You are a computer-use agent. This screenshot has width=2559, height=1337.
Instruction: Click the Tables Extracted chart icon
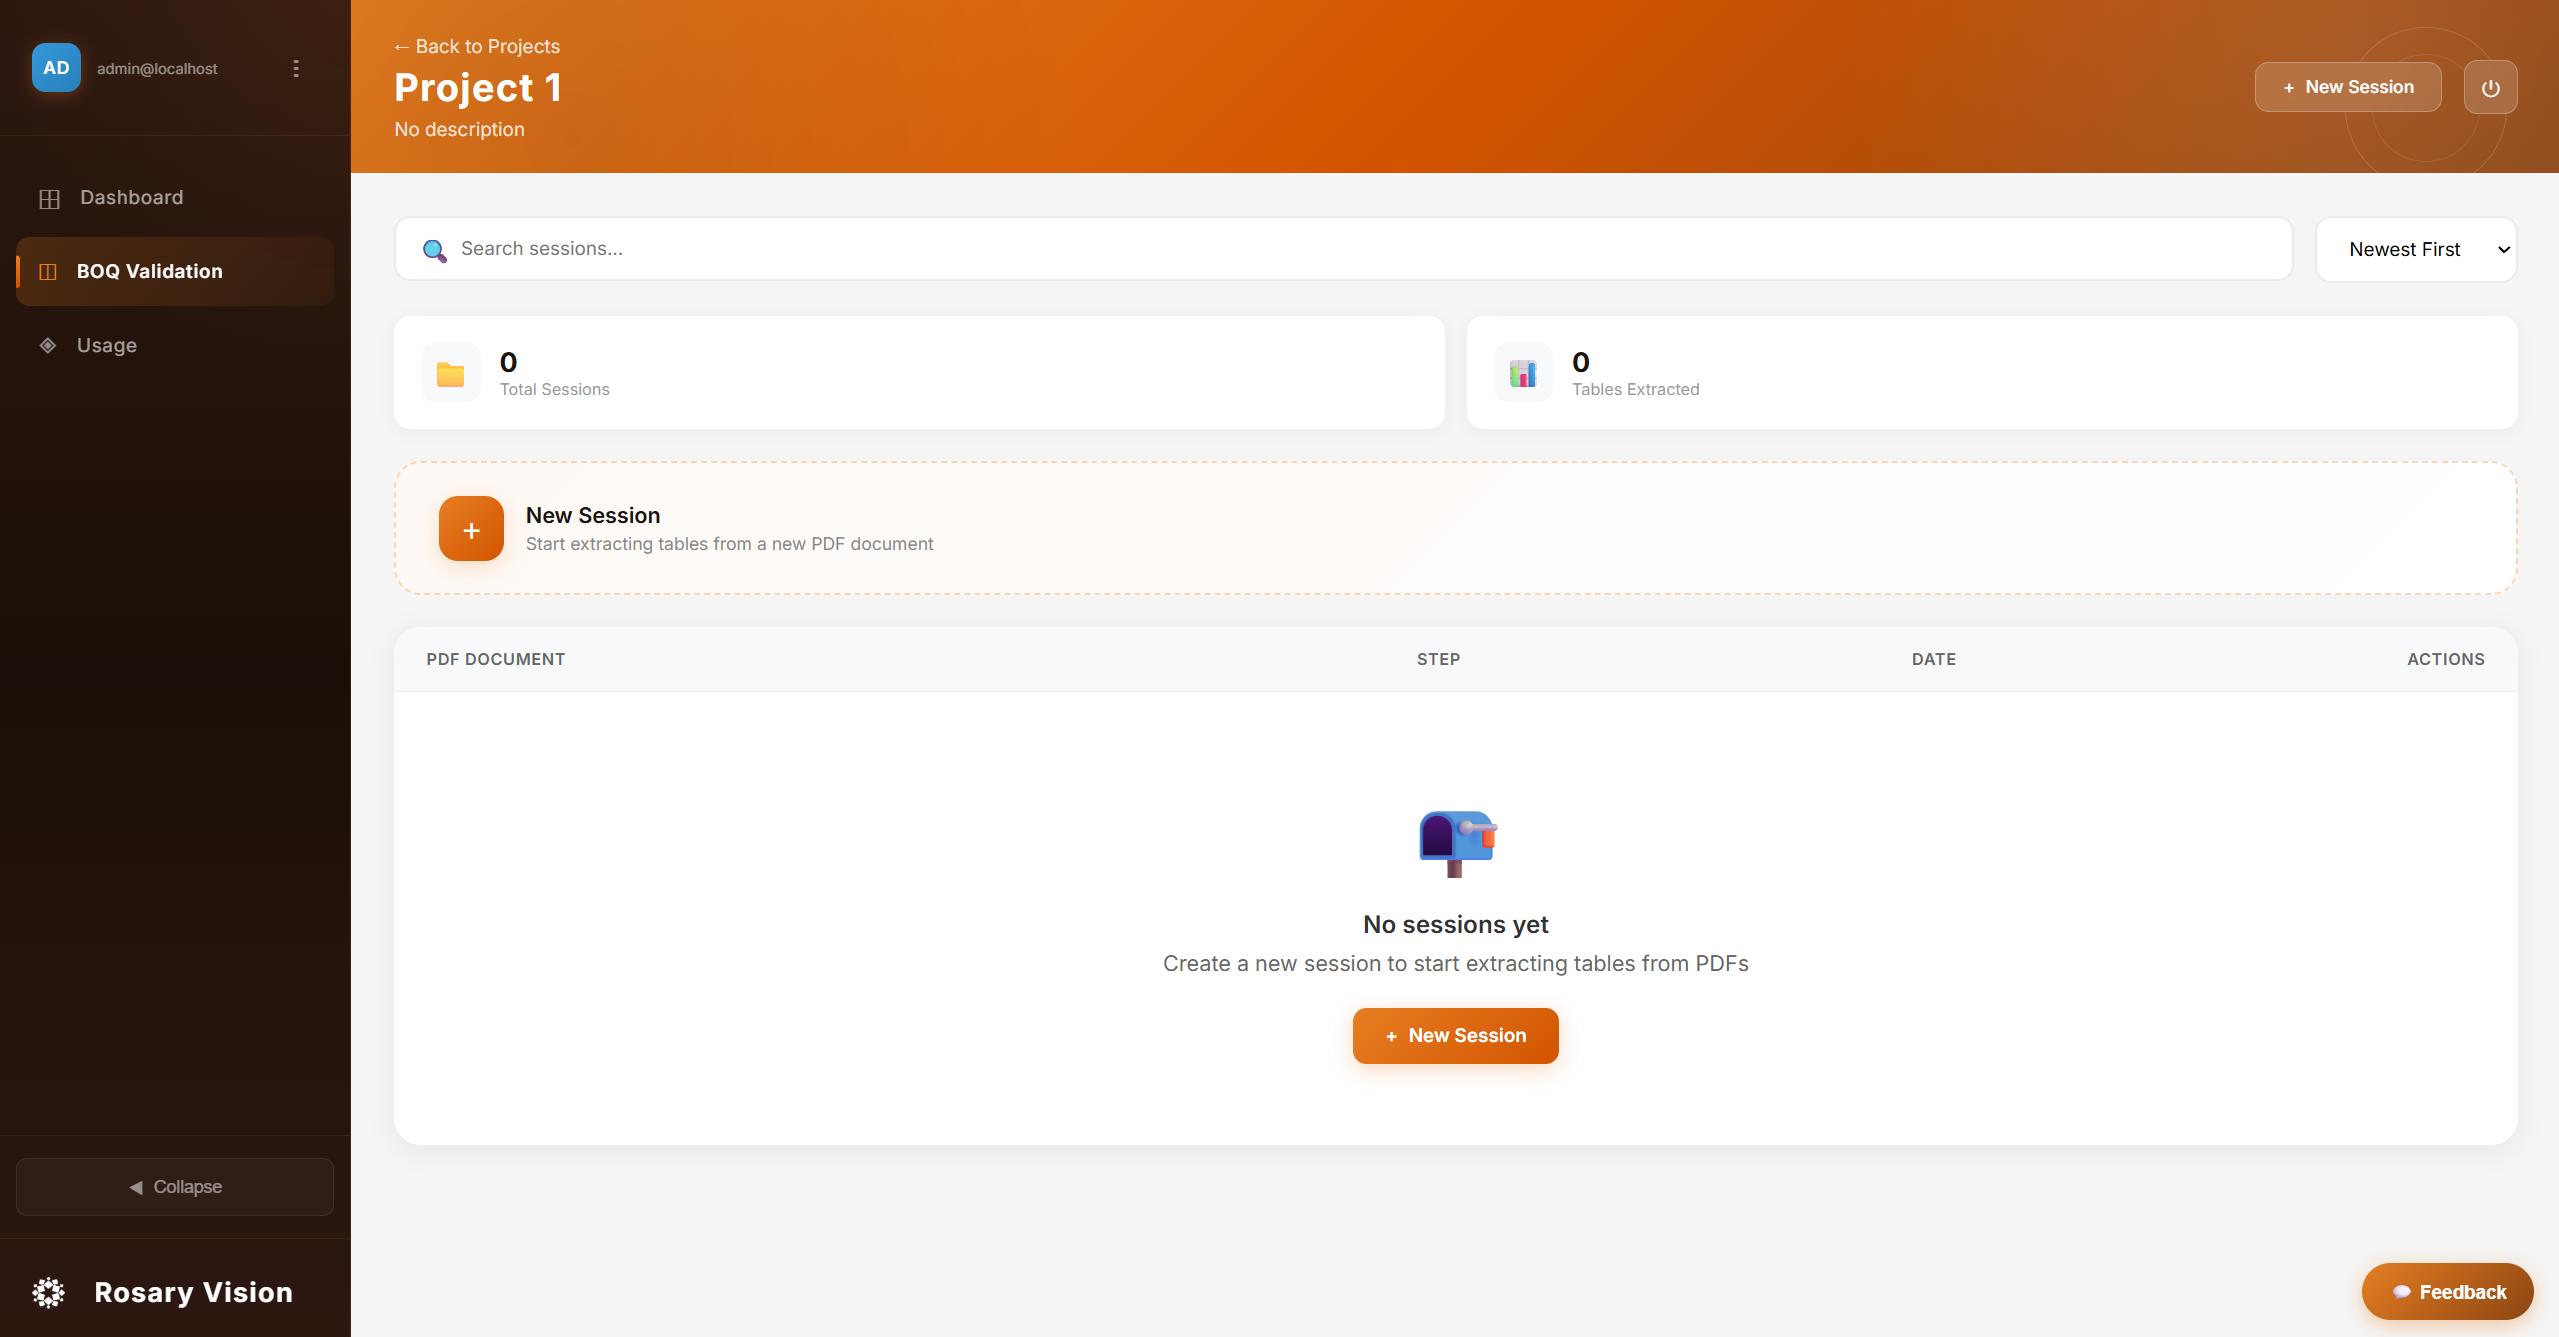1523,374
